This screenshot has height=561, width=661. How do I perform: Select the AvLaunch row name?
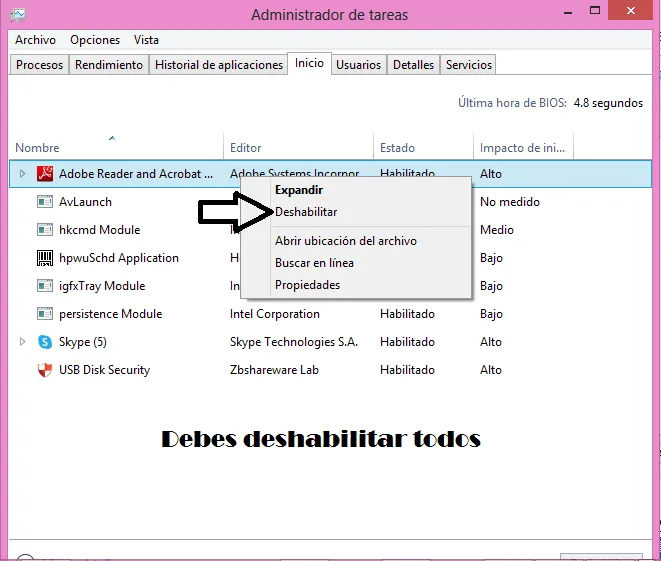click(x=85, y=202)
